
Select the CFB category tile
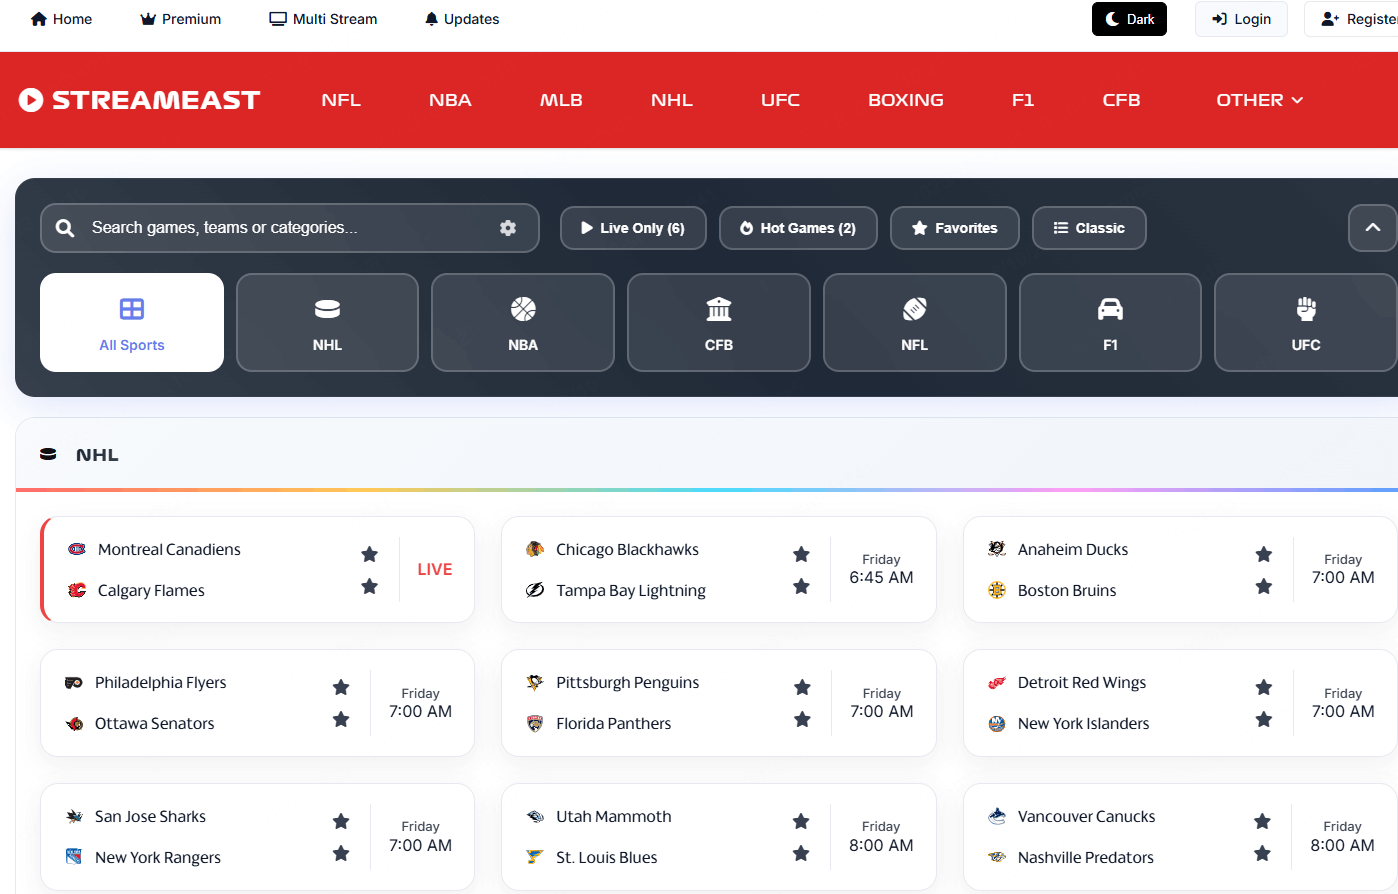coord(719,322)
